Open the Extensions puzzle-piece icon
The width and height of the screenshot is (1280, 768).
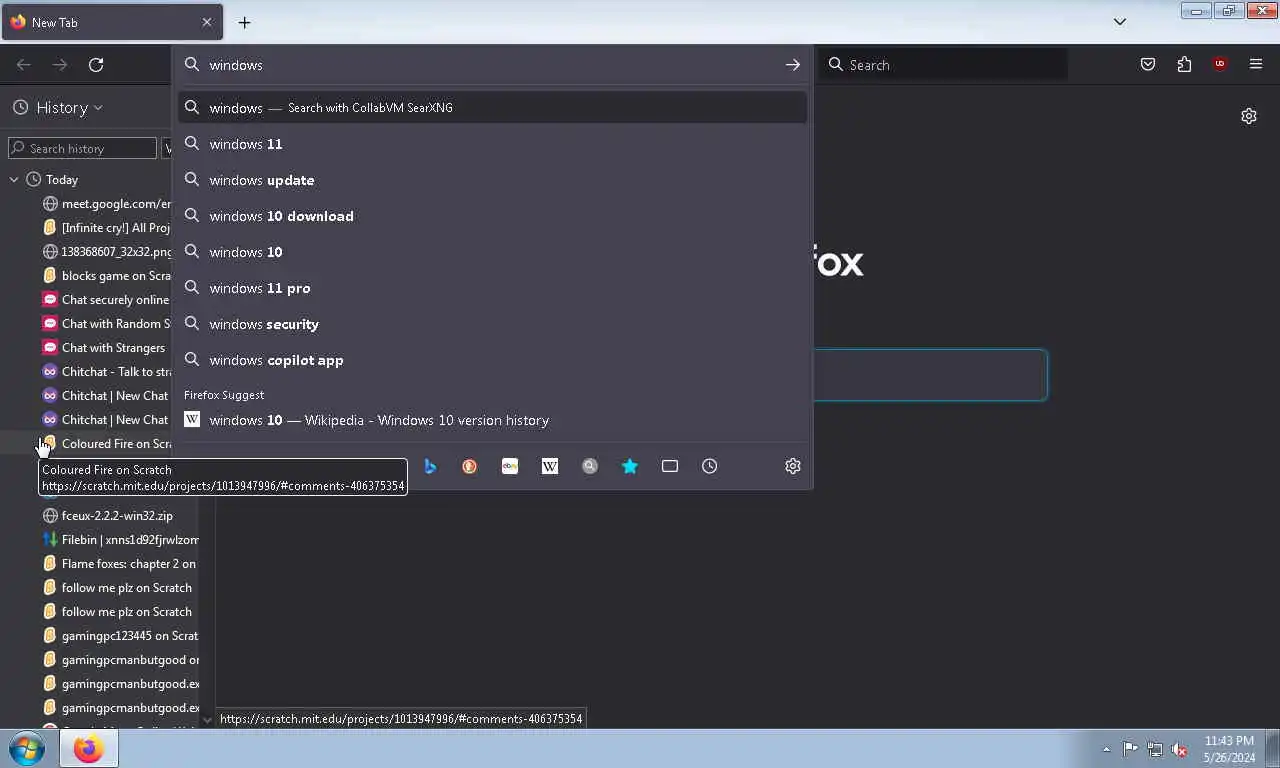pos(1184,65)
